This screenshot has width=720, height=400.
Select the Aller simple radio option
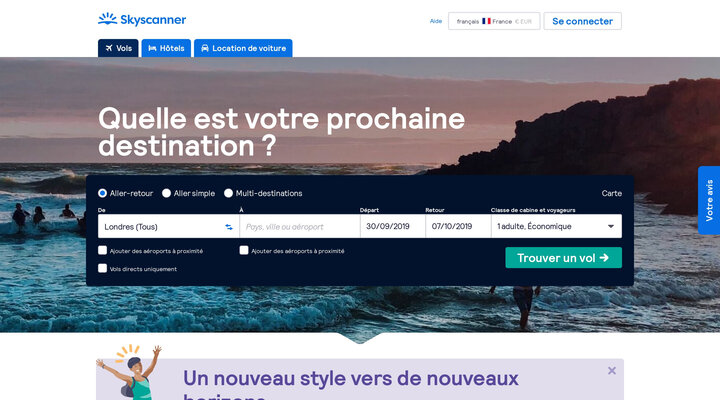tap(166, 193)
